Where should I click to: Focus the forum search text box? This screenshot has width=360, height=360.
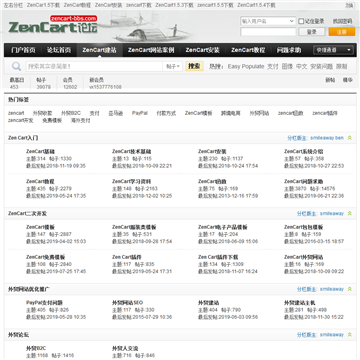click(x=94, y=66)
